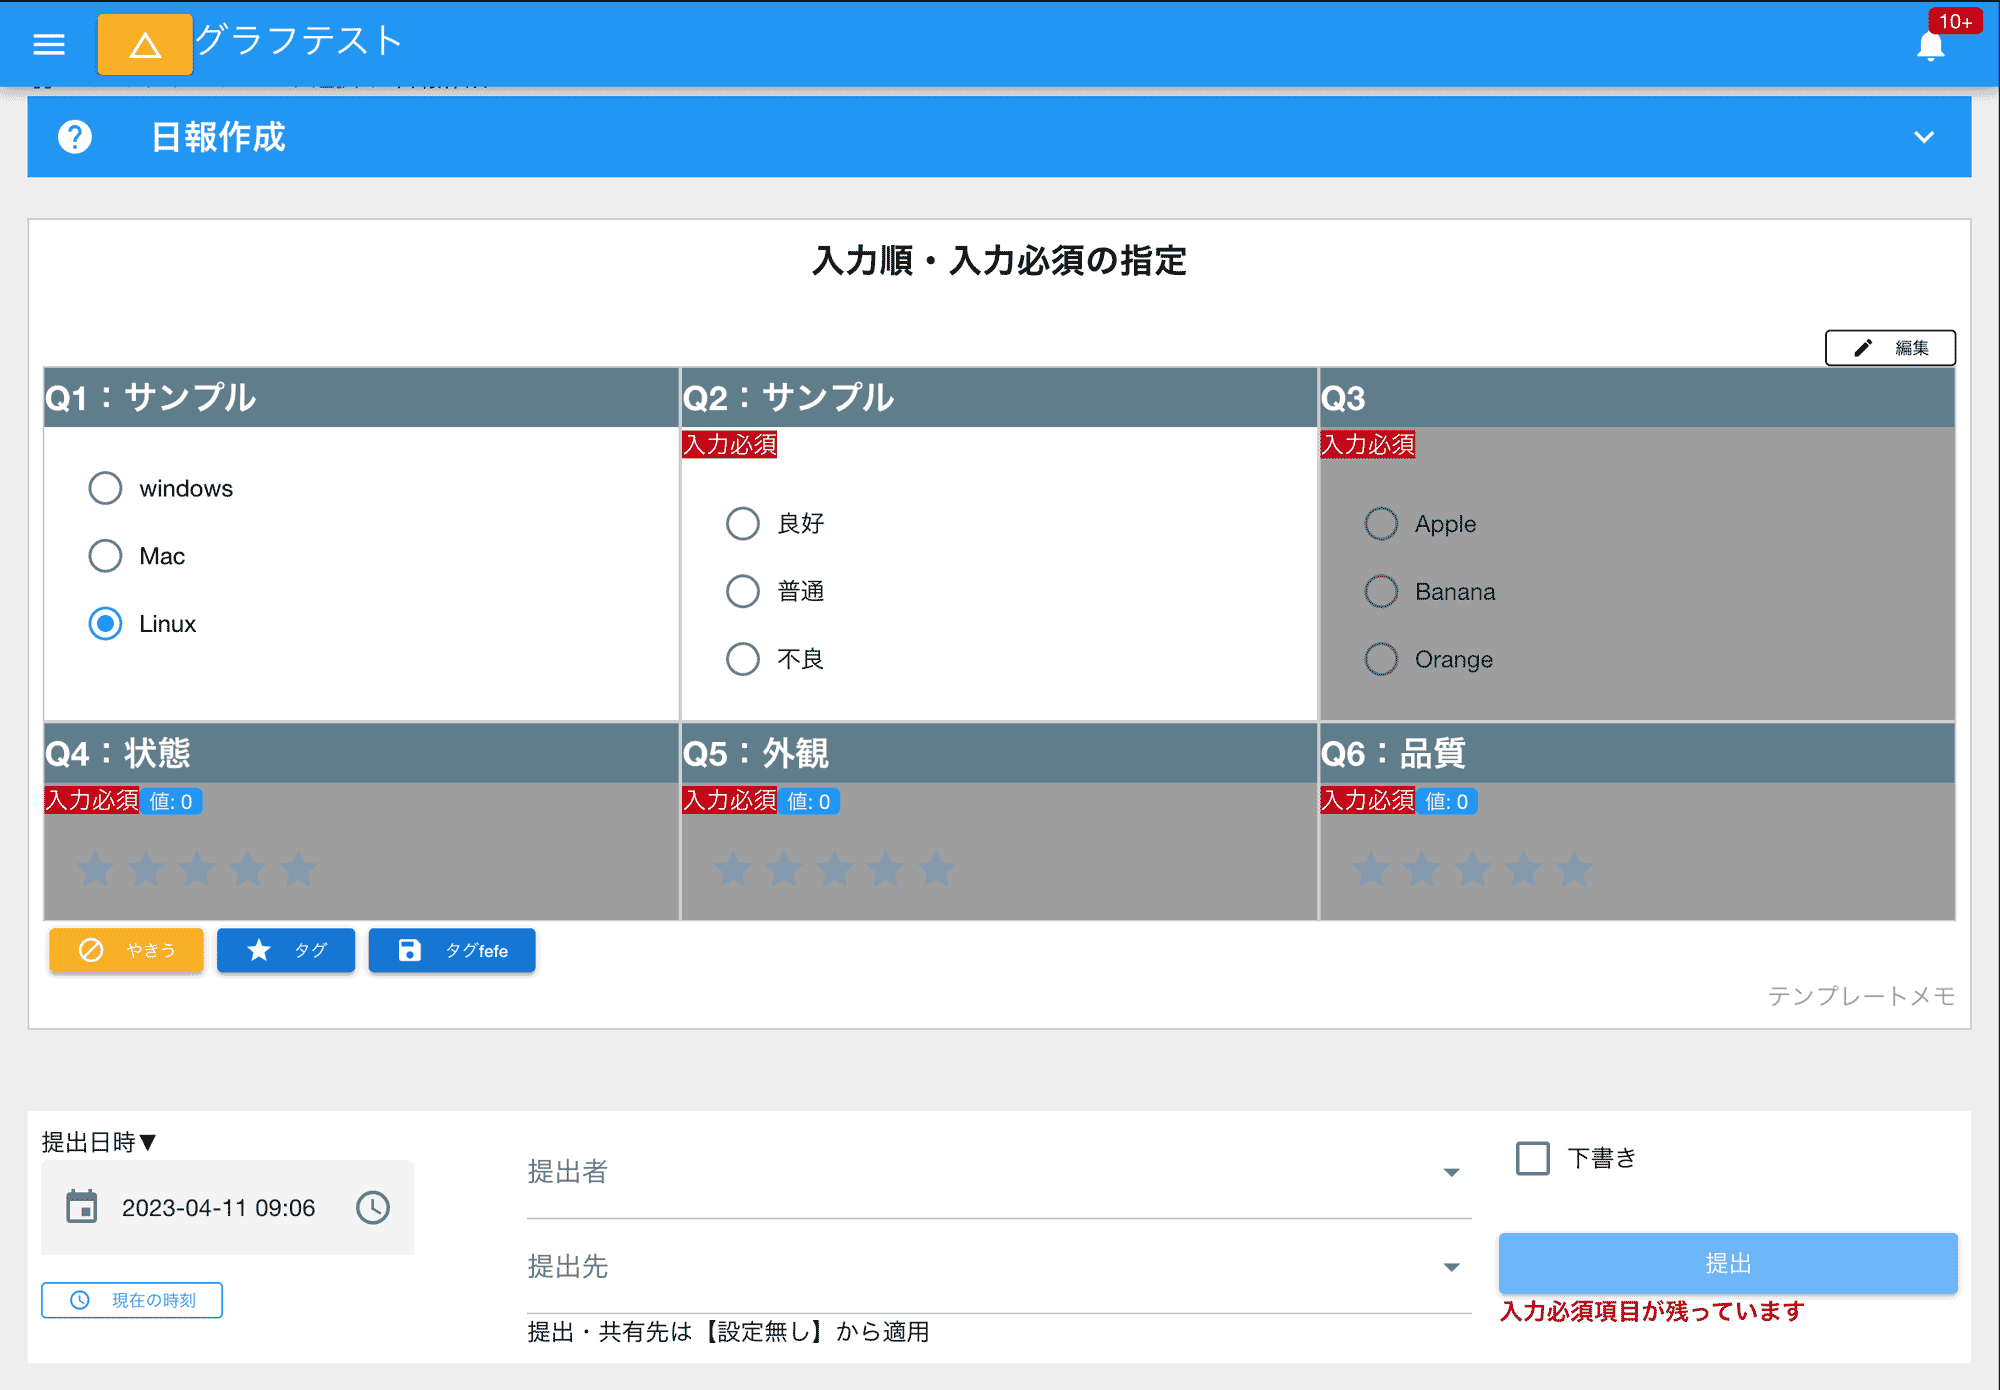This screenshot has height=1390, width=2000.
Task: Select the windows radio option in Q1
Action: point(105,488)
